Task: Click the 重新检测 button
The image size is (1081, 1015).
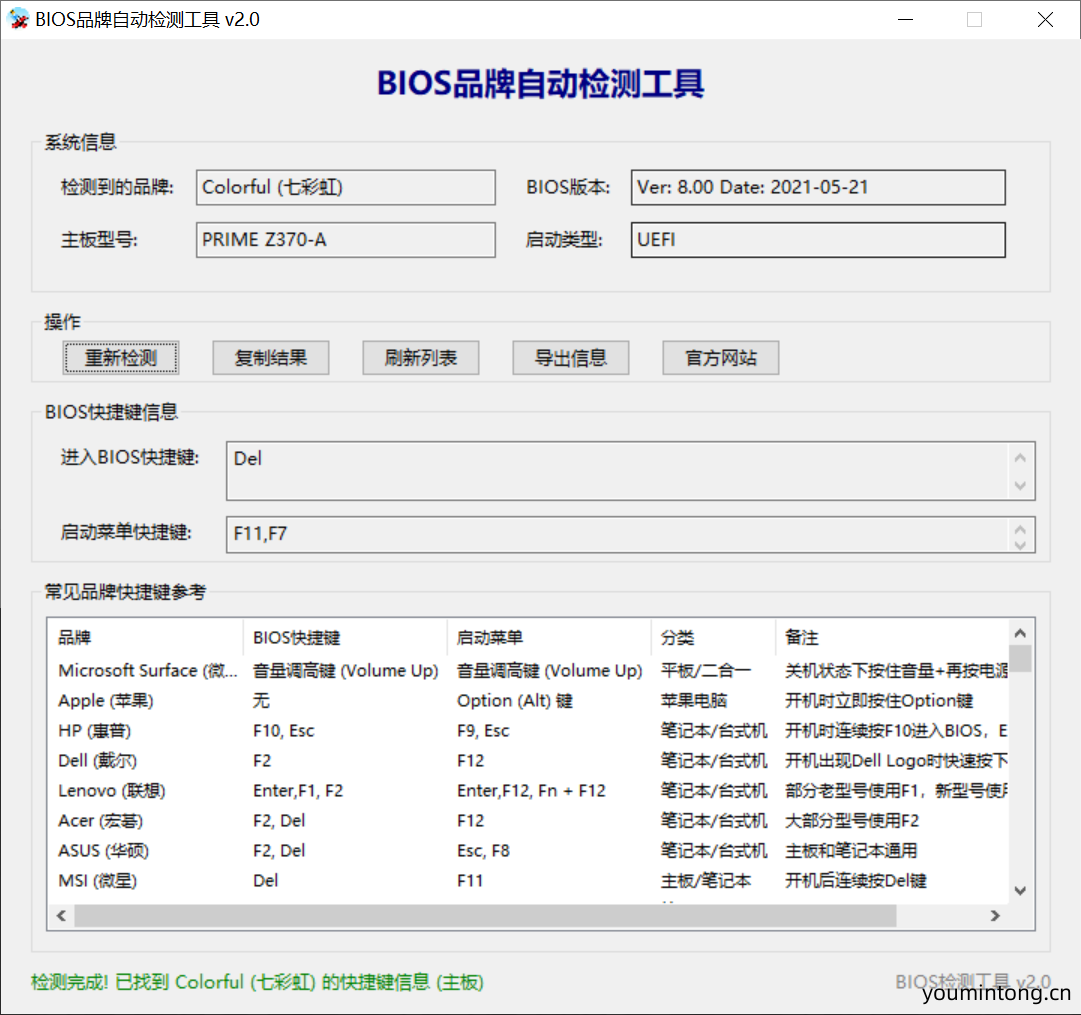Action: [x=121, y=358]
